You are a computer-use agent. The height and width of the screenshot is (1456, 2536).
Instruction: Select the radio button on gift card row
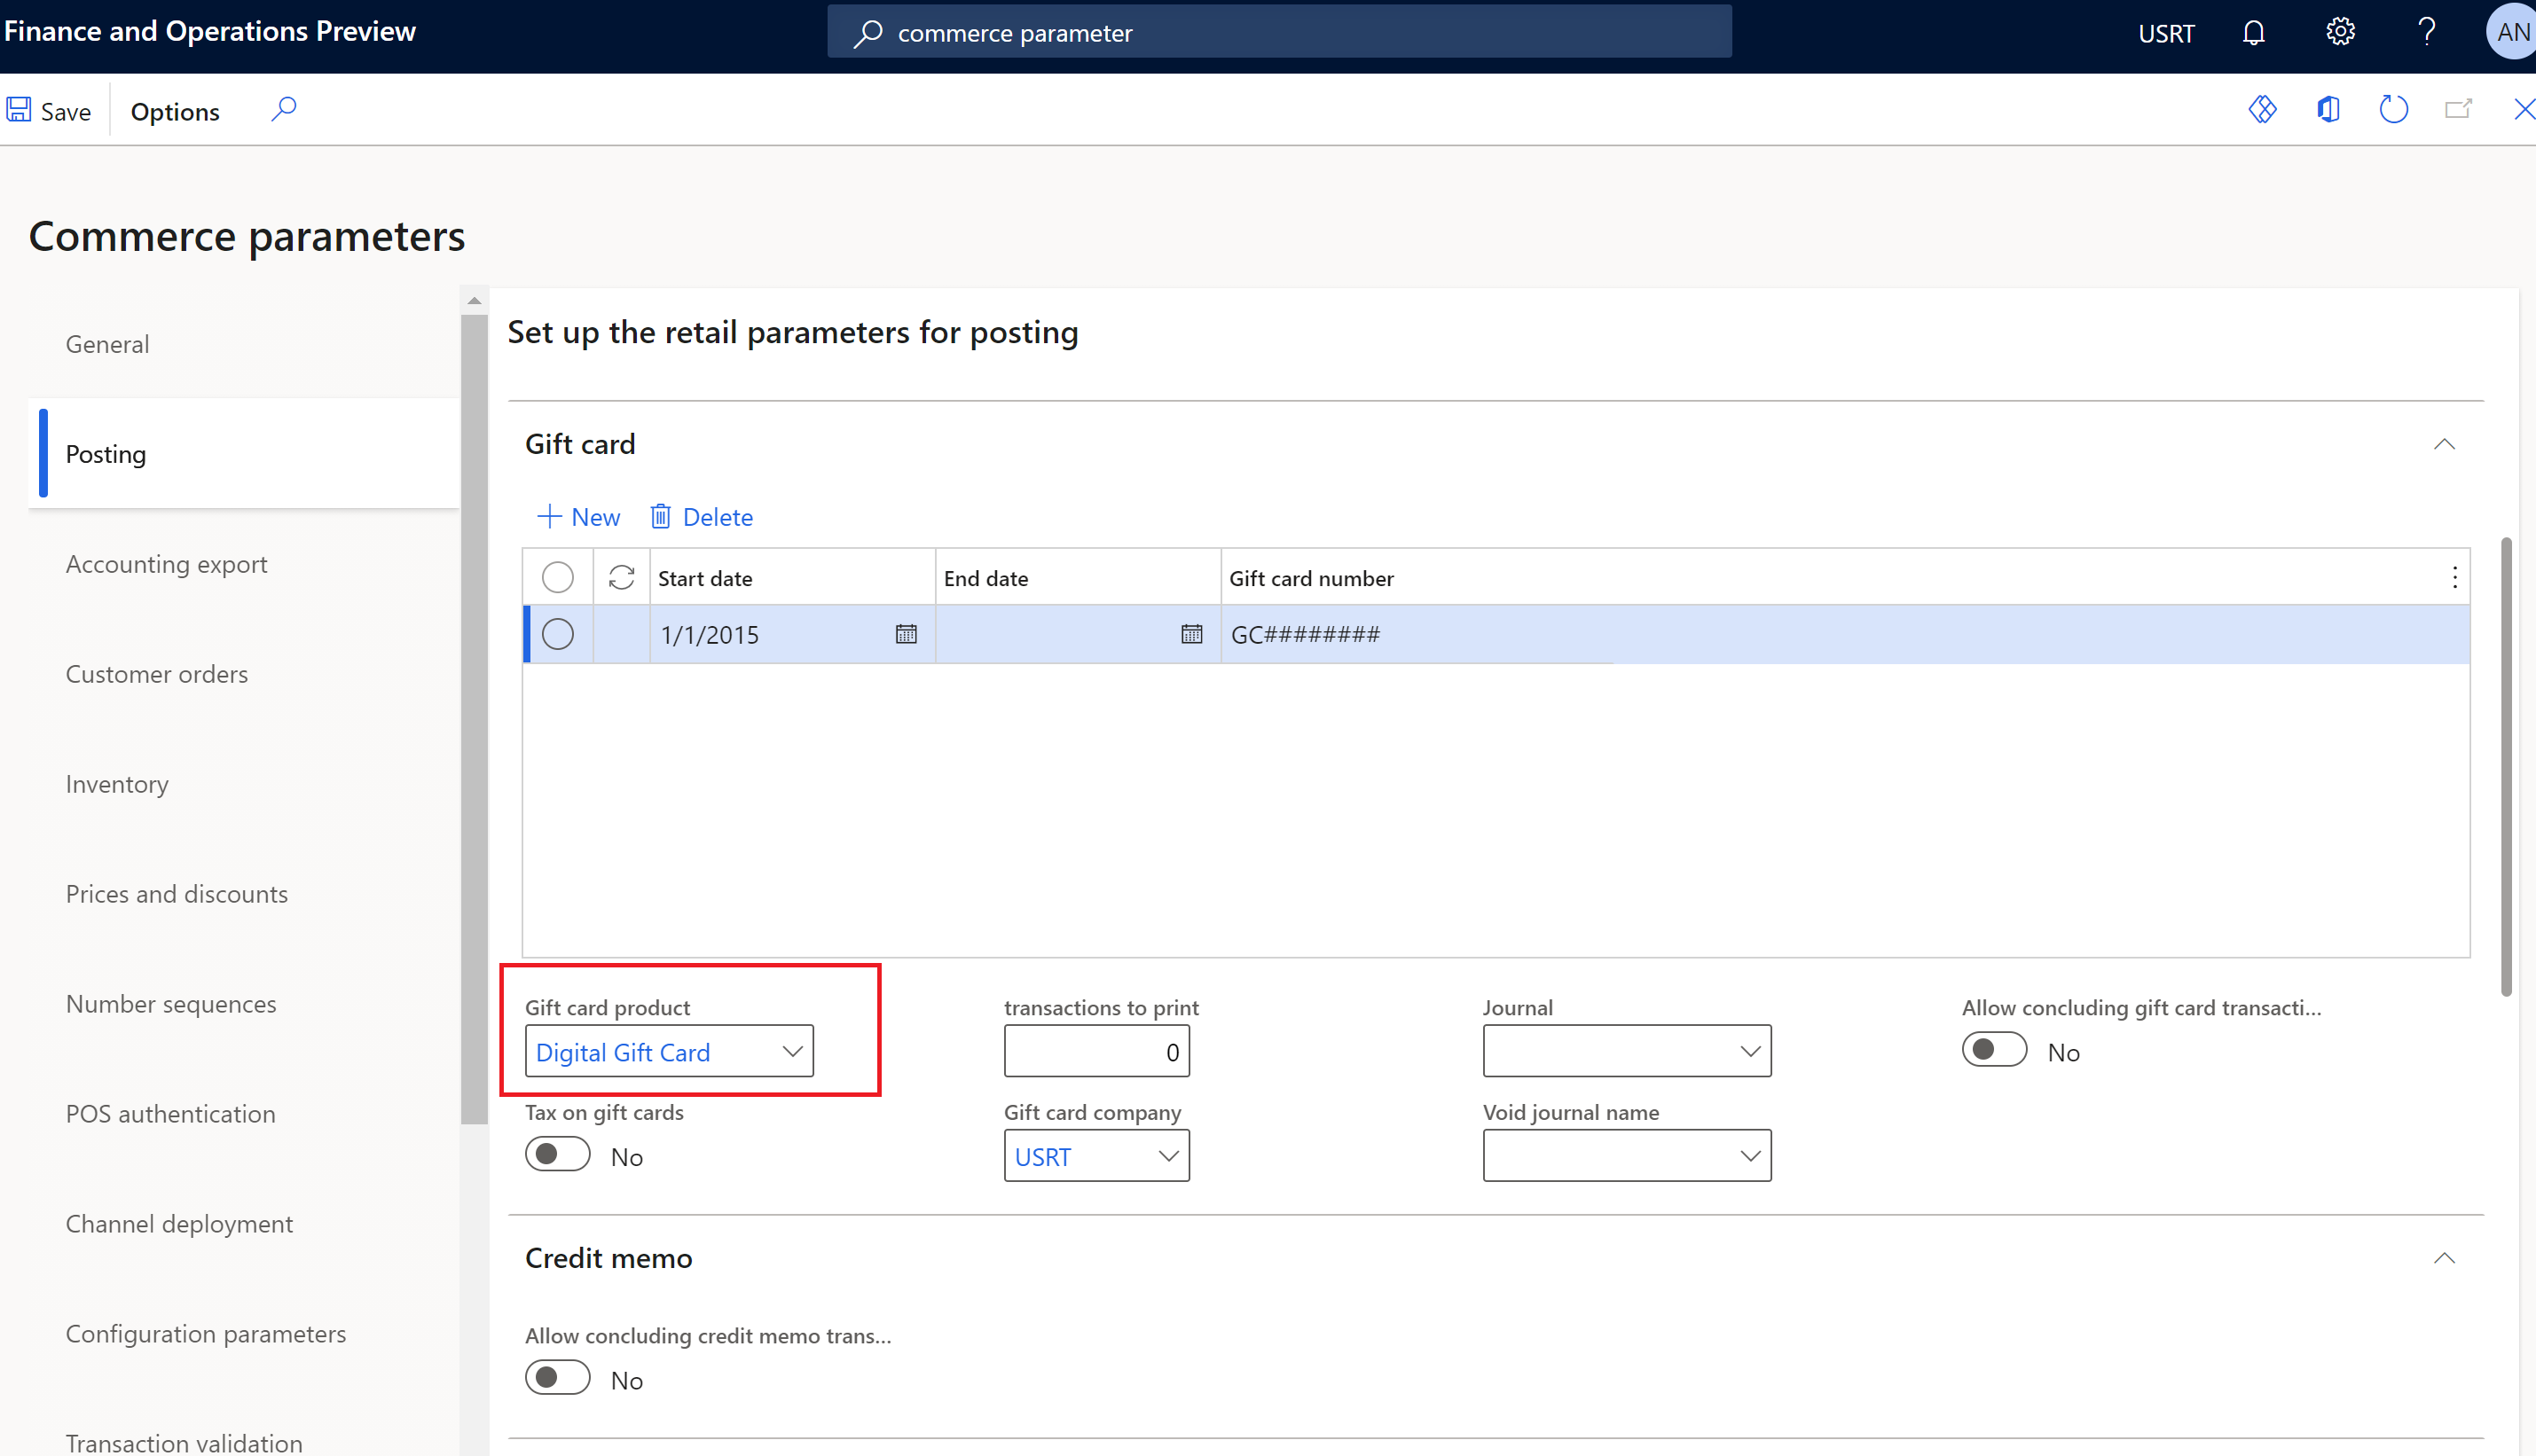coord(557,632)
